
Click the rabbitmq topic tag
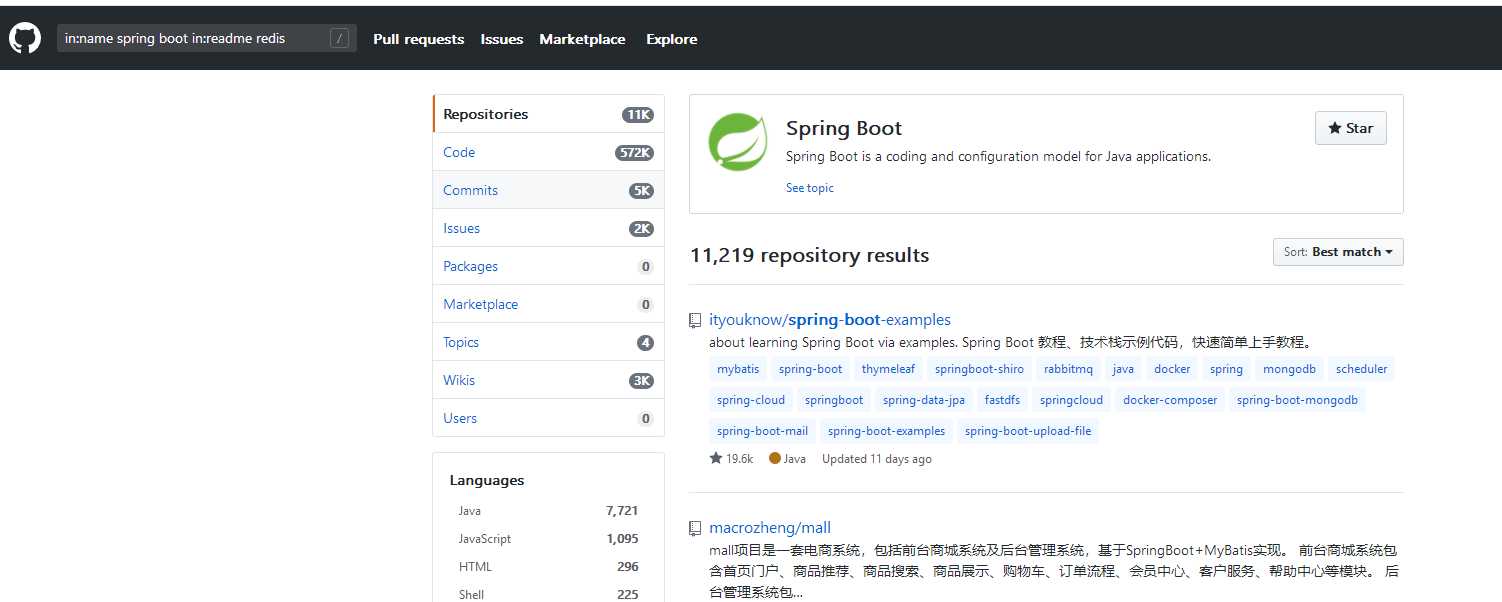(1069, 369)
